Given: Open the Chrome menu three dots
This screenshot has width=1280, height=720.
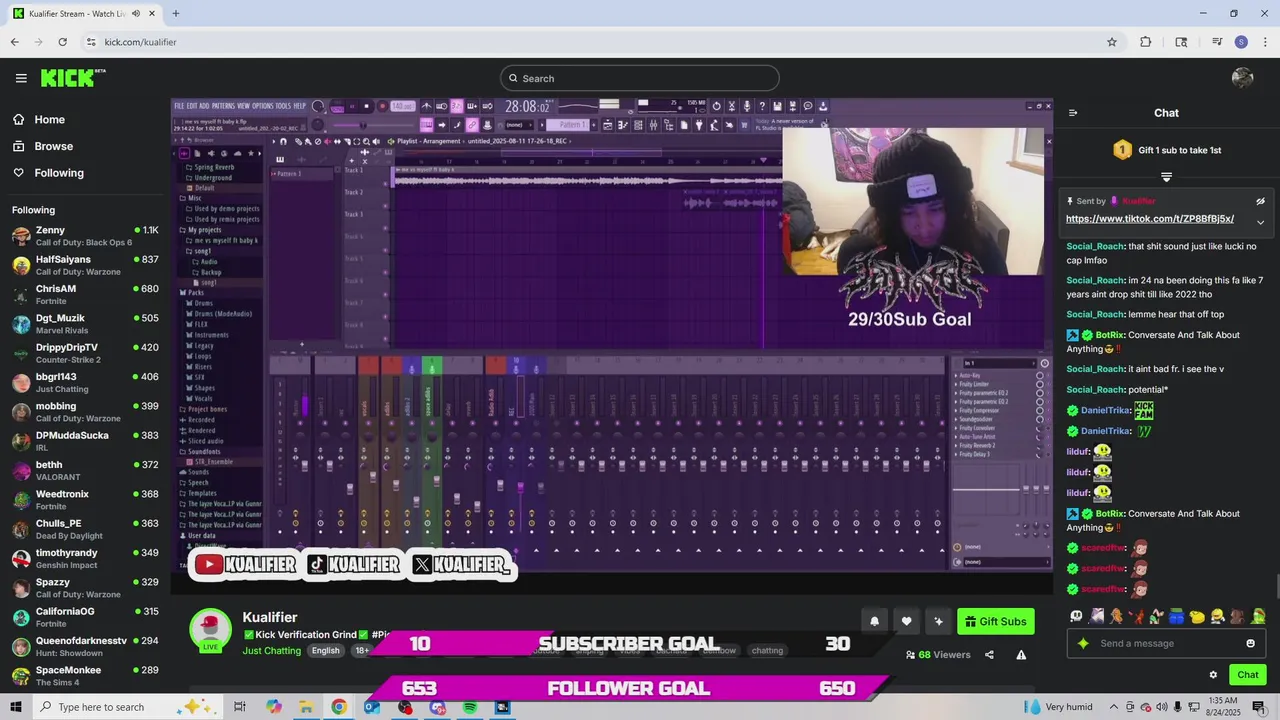Looking at the screenshot, I should (1264, 42).
